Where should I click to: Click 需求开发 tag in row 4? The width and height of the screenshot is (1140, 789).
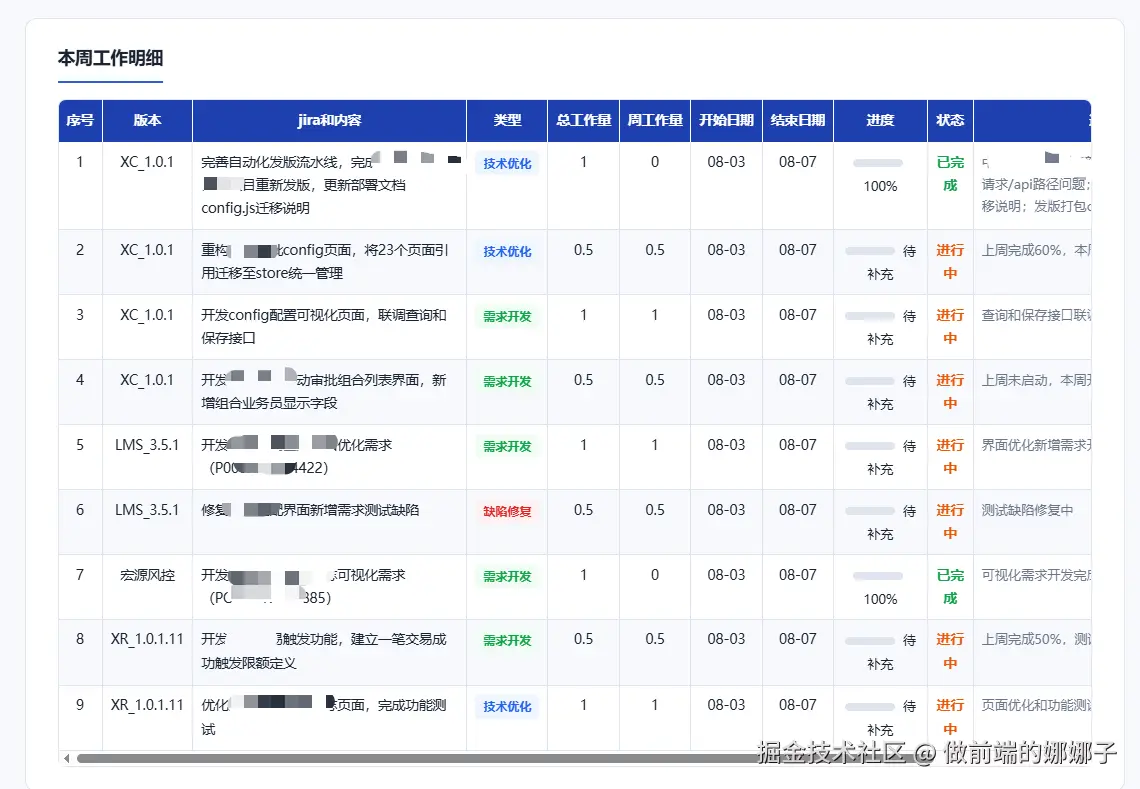click(507, 381)
